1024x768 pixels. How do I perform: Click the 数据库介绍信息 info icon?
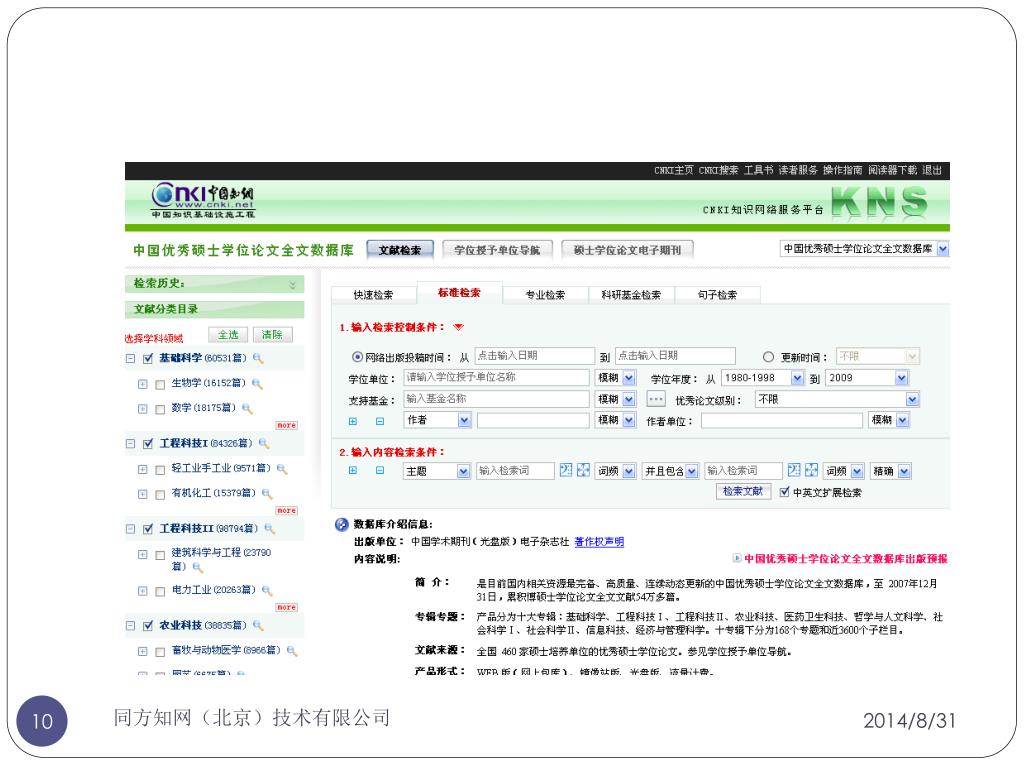pyautogui.click(x=342, y=524)
